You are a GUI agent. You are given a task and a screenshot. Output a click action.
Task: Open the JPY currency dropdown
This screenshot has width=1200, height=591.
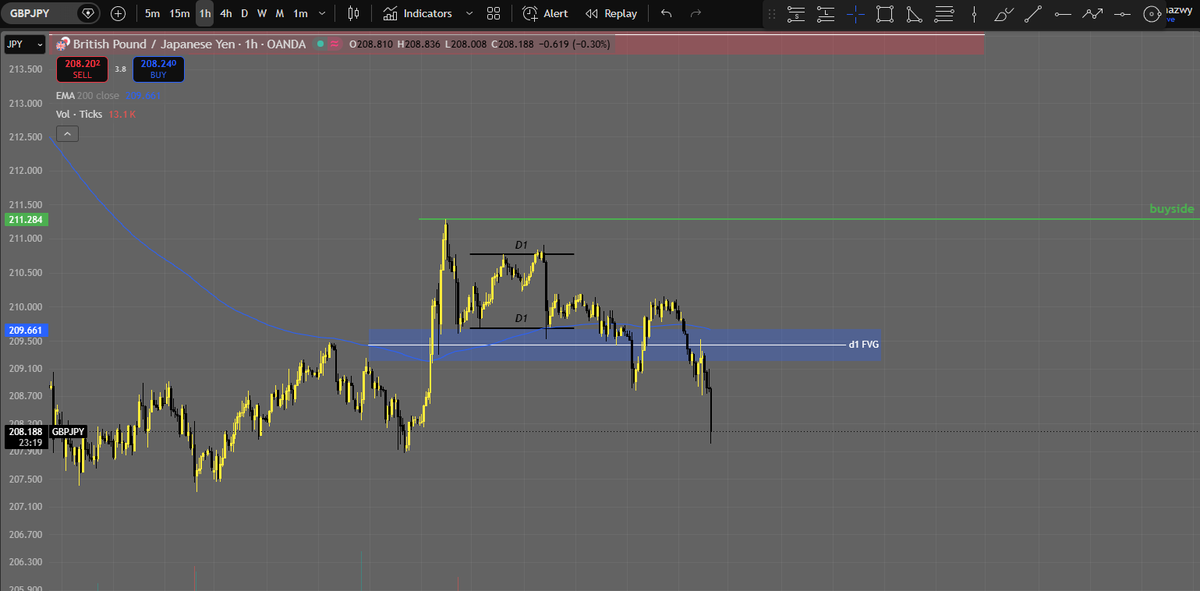click(x=25, y=45)
